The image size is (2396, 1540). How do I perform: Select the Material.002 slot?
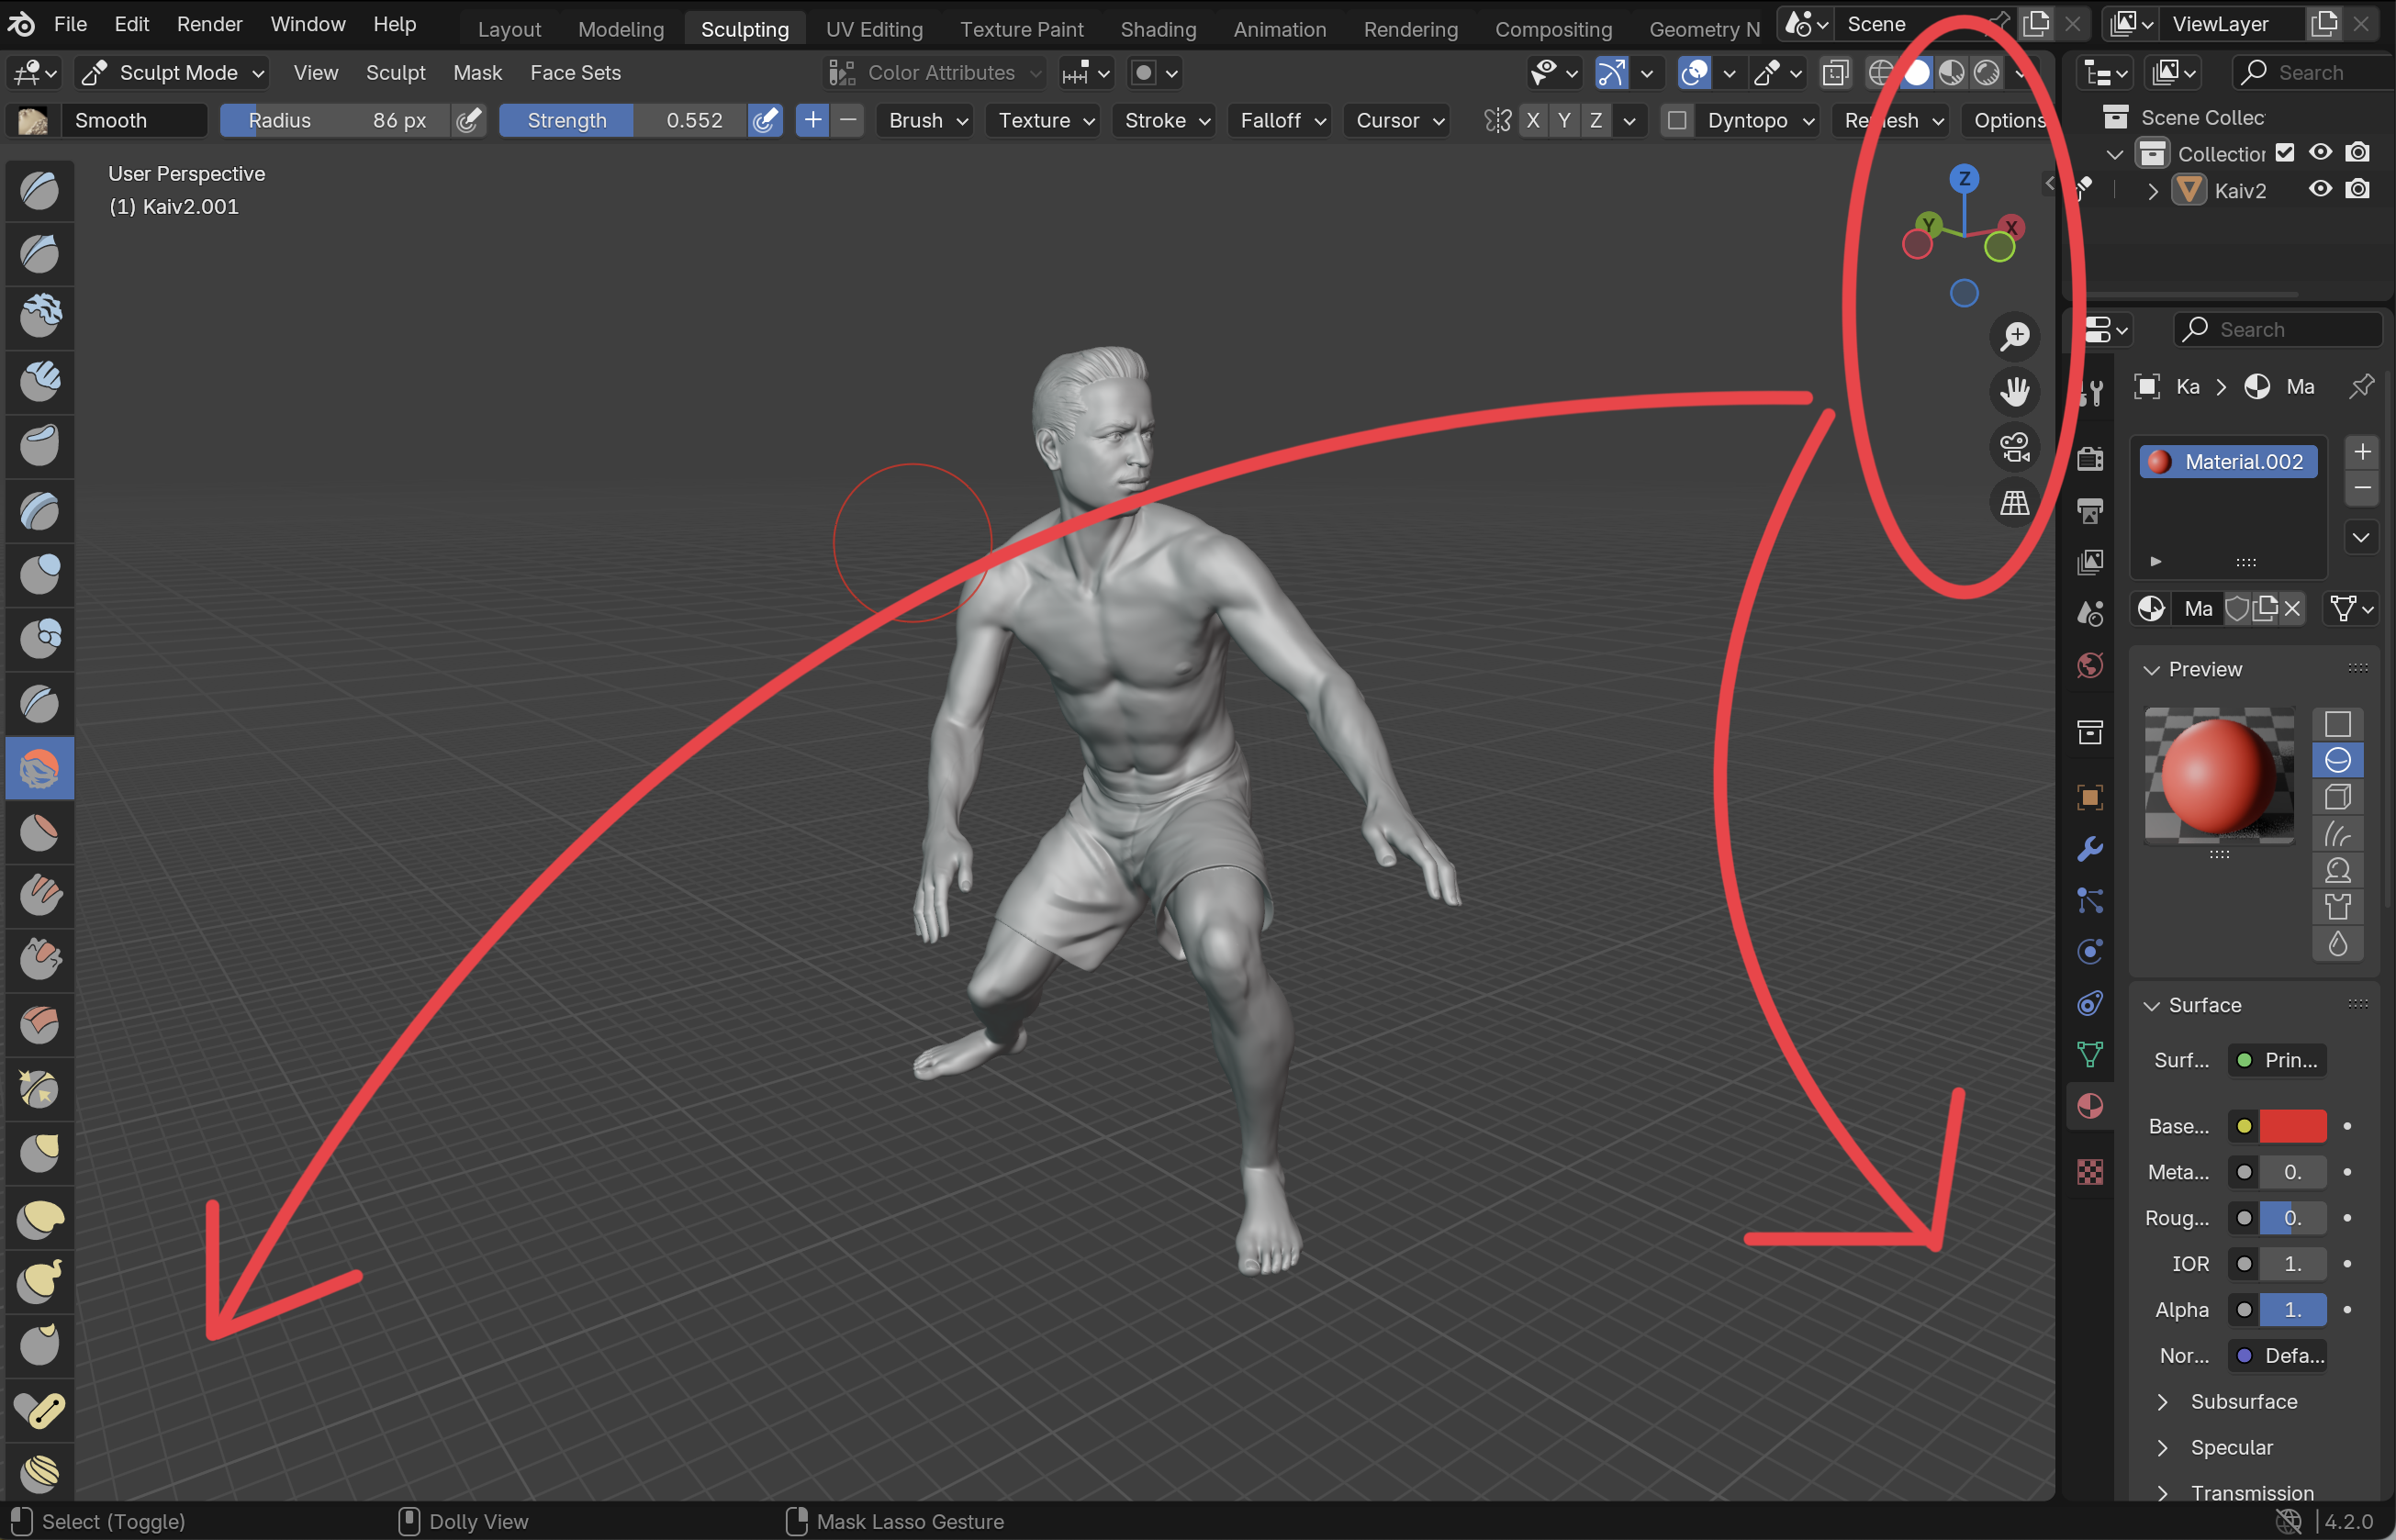2228,461
